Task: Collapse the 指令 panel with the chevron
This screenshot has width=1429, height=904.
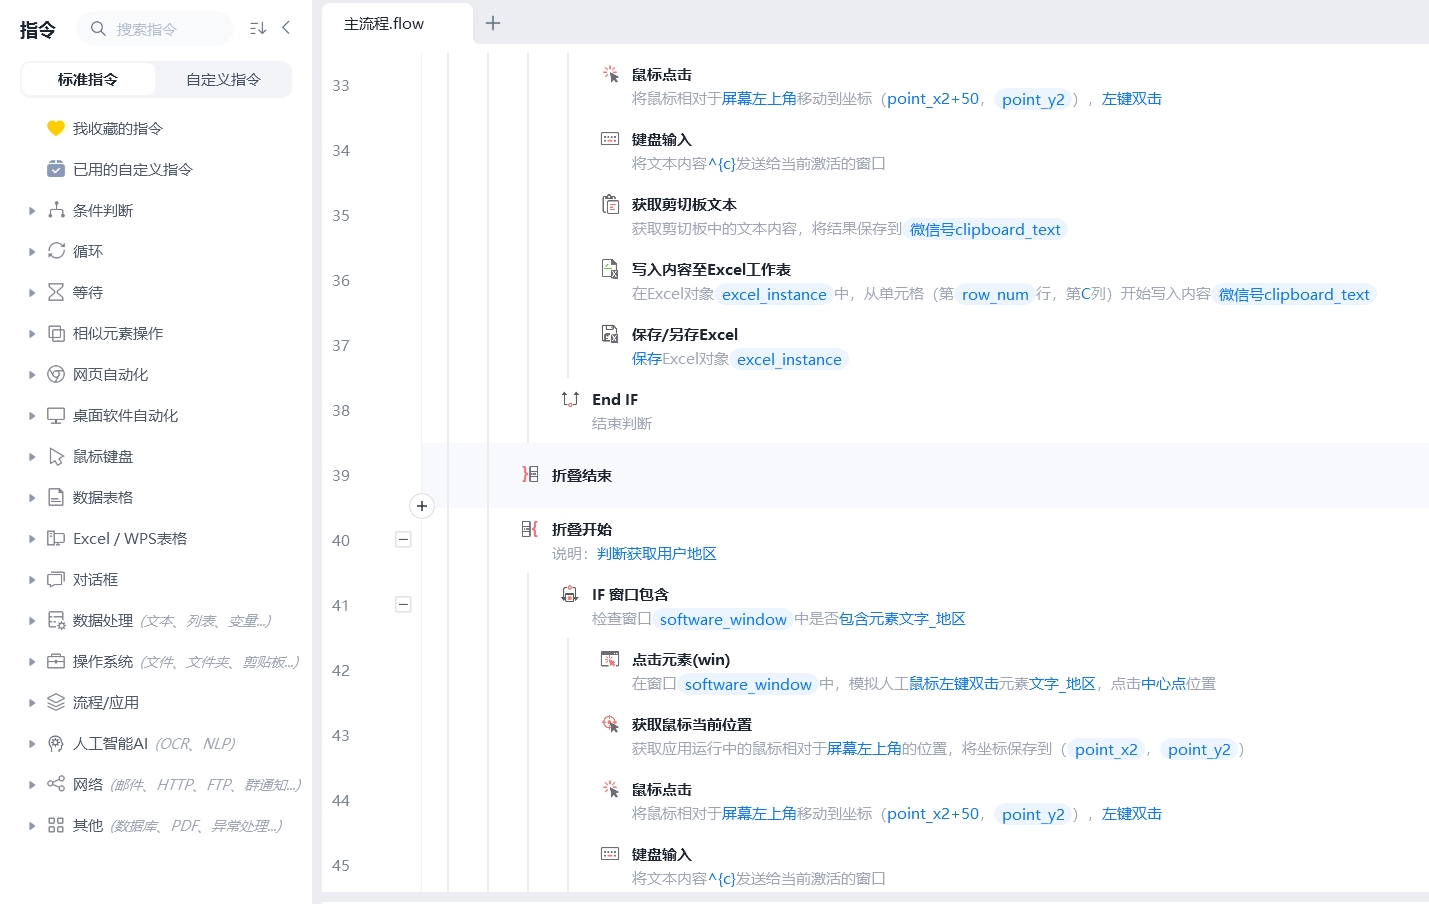Action: (x=286, y=28)
